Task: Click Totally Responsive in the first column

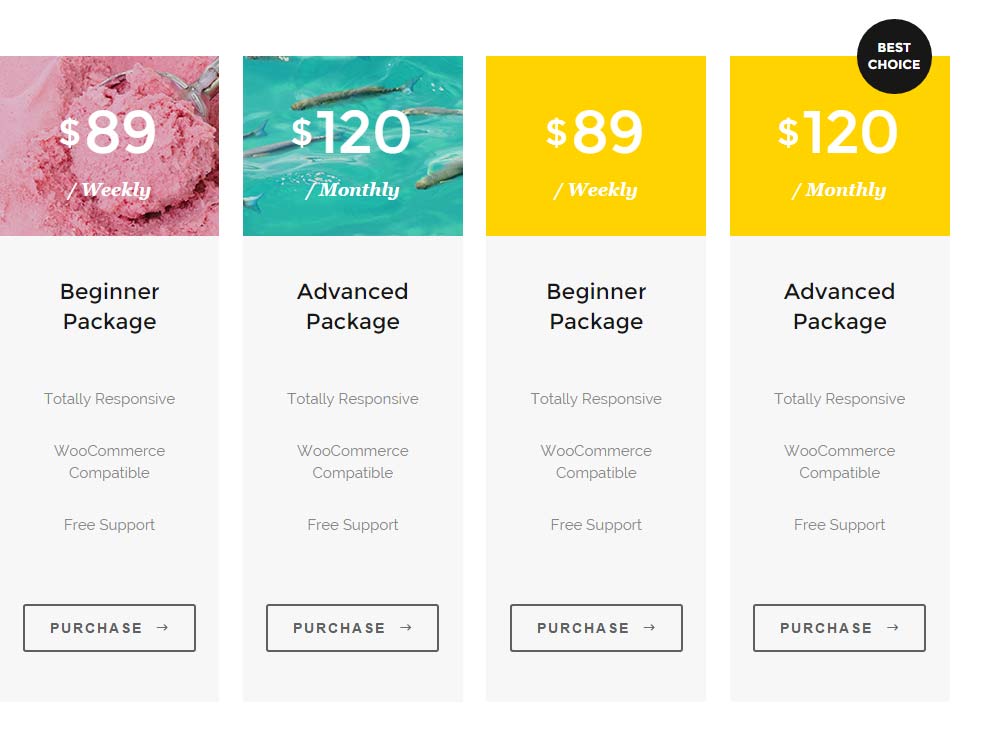Action: (109, 399)
